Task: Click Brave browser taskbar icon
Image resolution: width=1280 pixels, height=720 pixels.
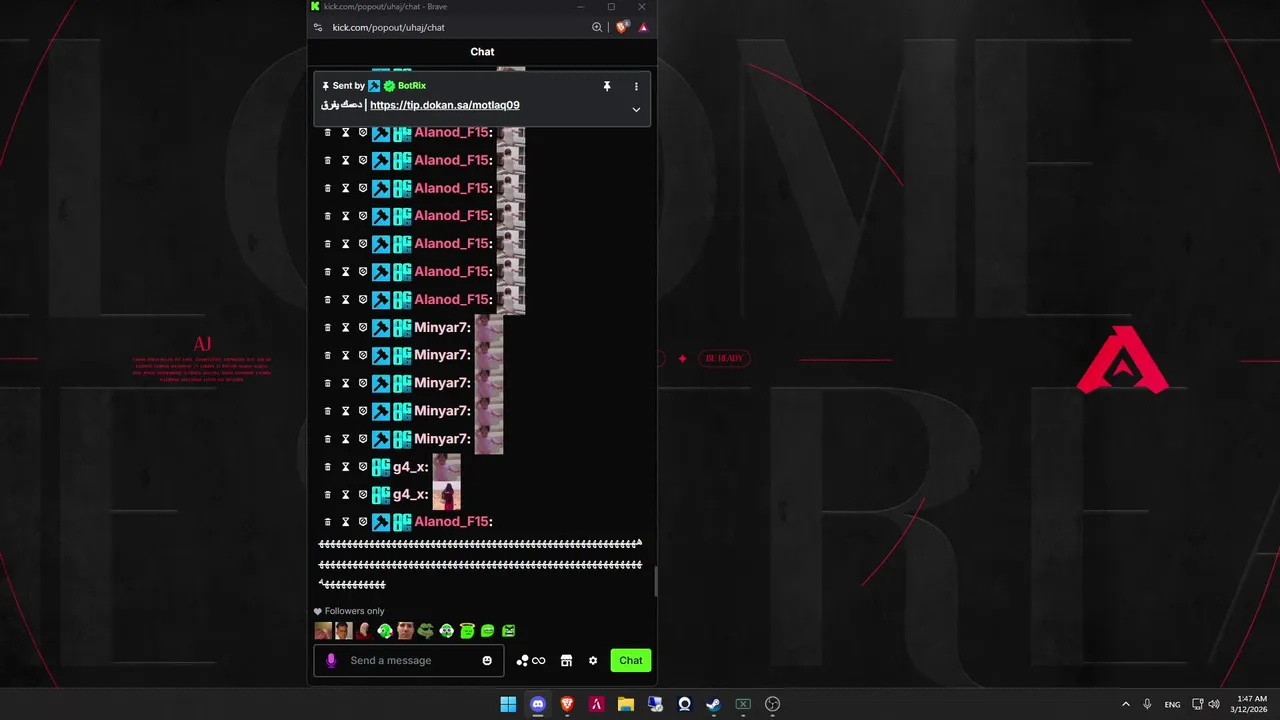Action: 567,704
